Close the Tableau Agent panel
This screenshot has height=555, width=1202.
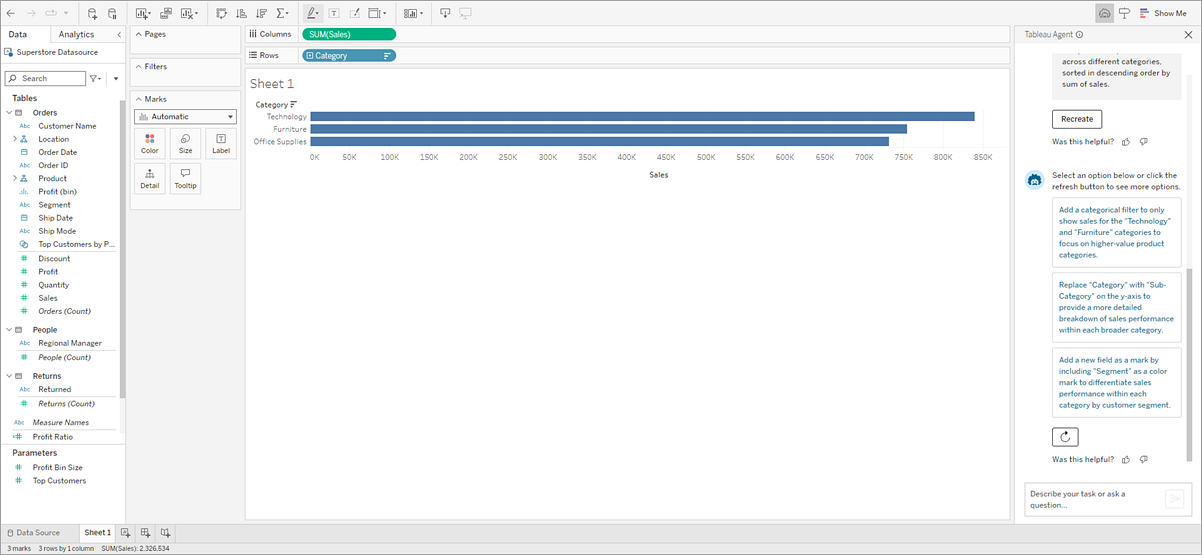(x=1186, y=34)
